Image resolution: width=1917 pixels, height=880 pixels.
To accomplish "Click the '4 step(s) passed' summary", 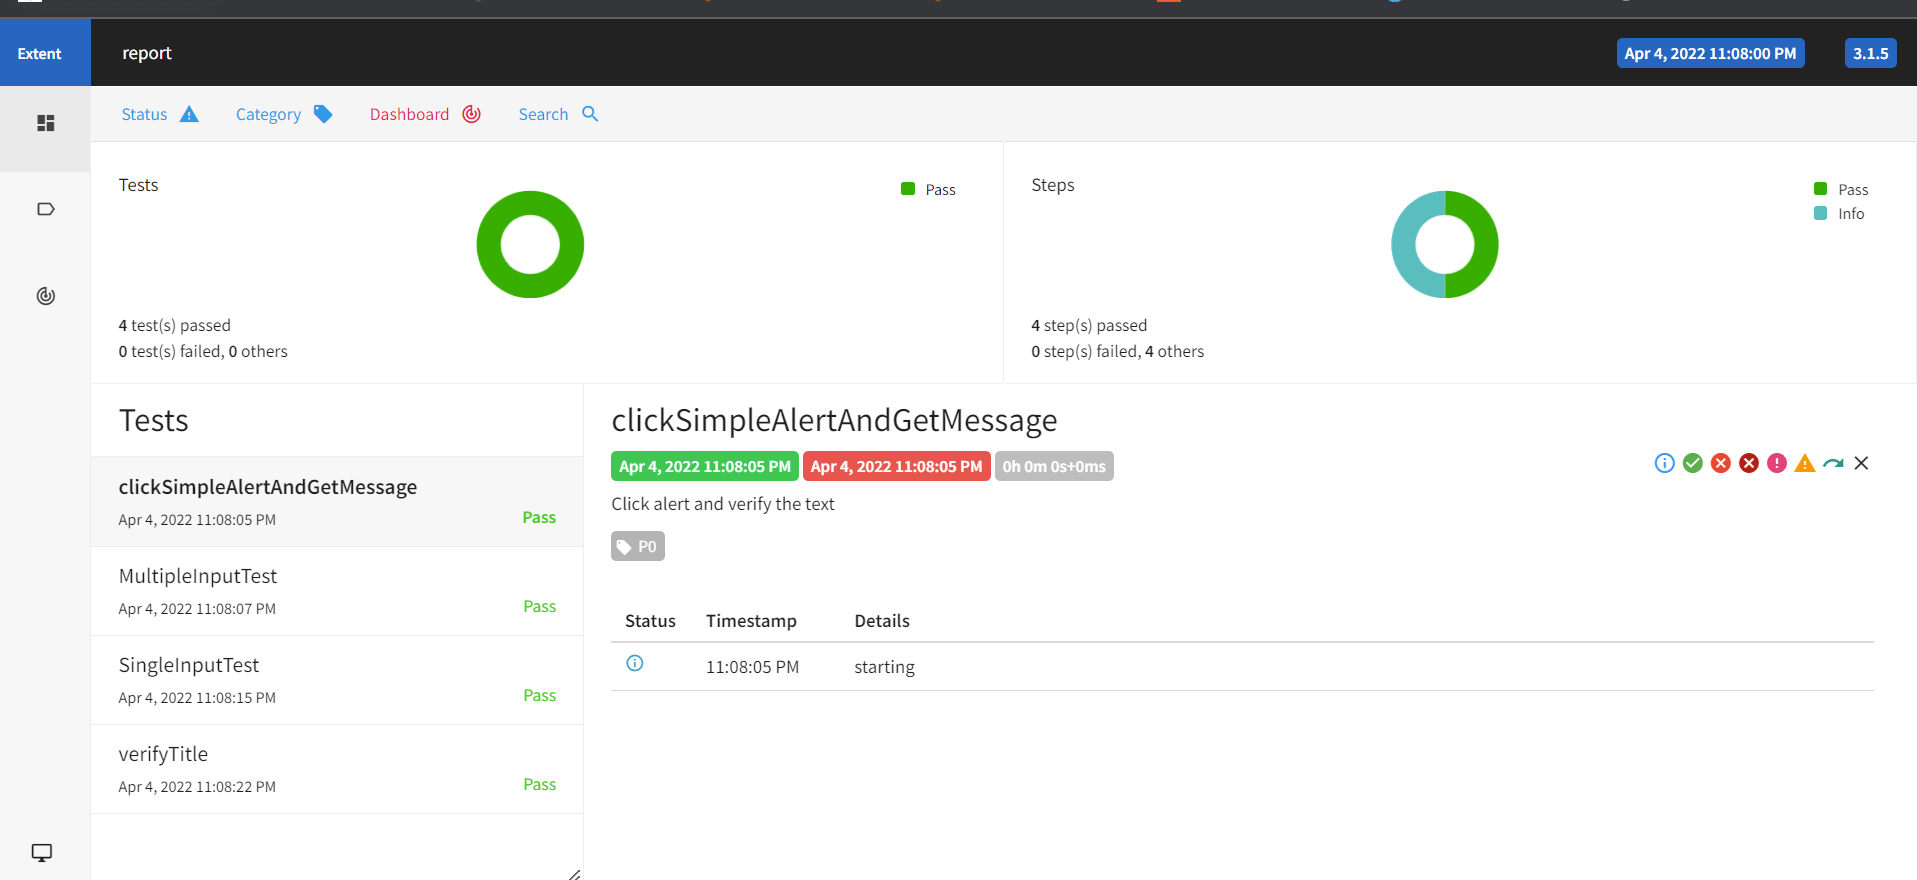I will [1089, 325].
